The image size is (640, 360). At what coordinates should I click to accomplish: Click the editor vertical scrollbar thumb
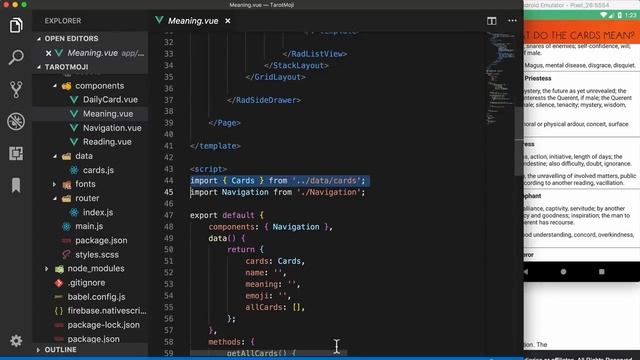pos(519,141)
